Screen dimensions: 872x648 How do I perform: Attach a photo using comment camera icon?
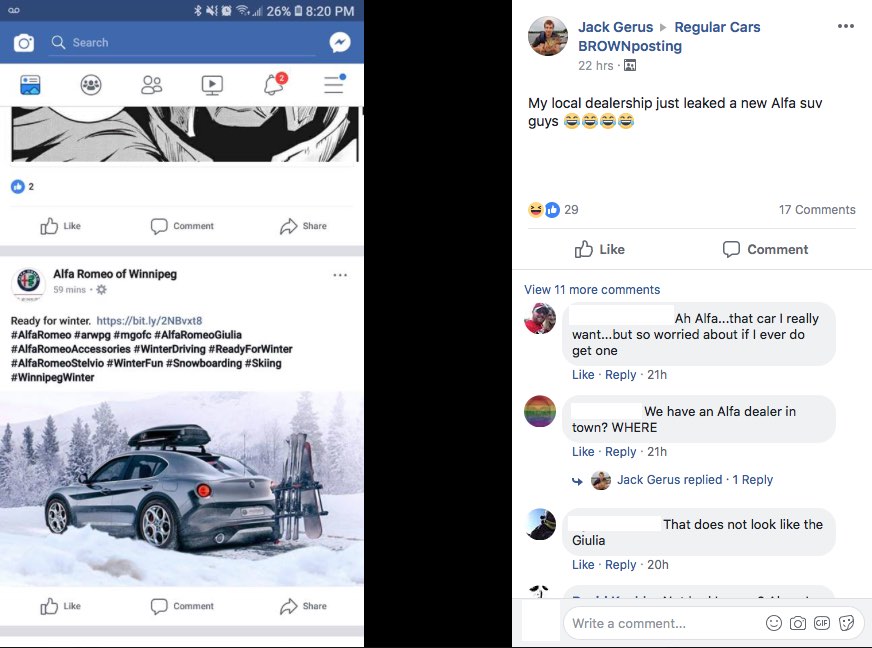click(798, 623)
